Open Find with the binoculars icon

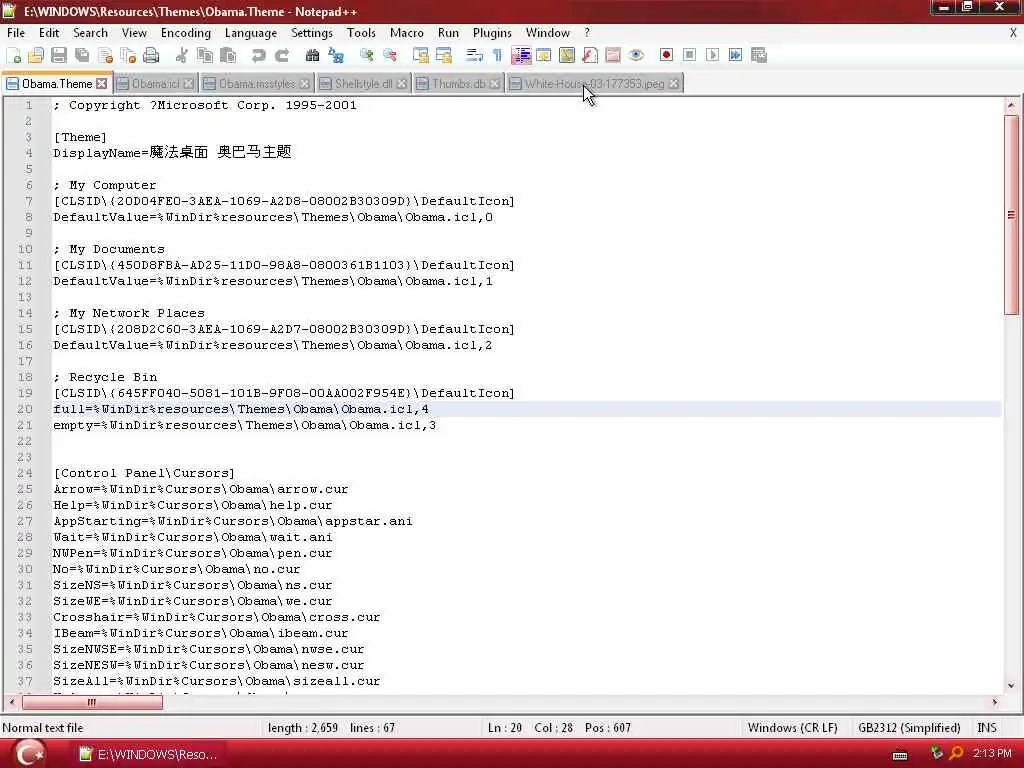pos(312,56)
